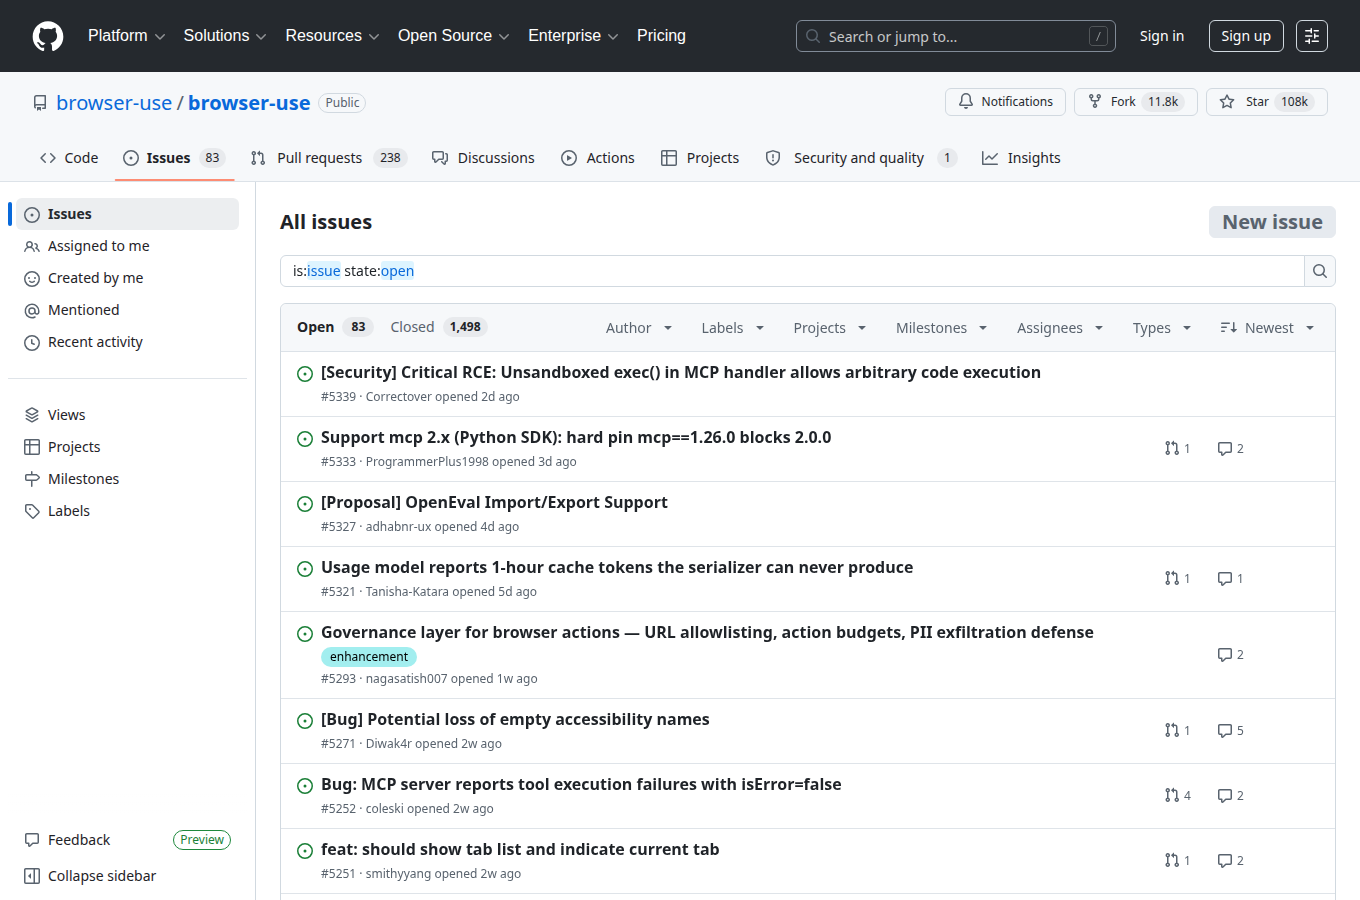Click the Preview badge next to Feedback
This screenshot has width=1360, height=900.
(202, 840)
